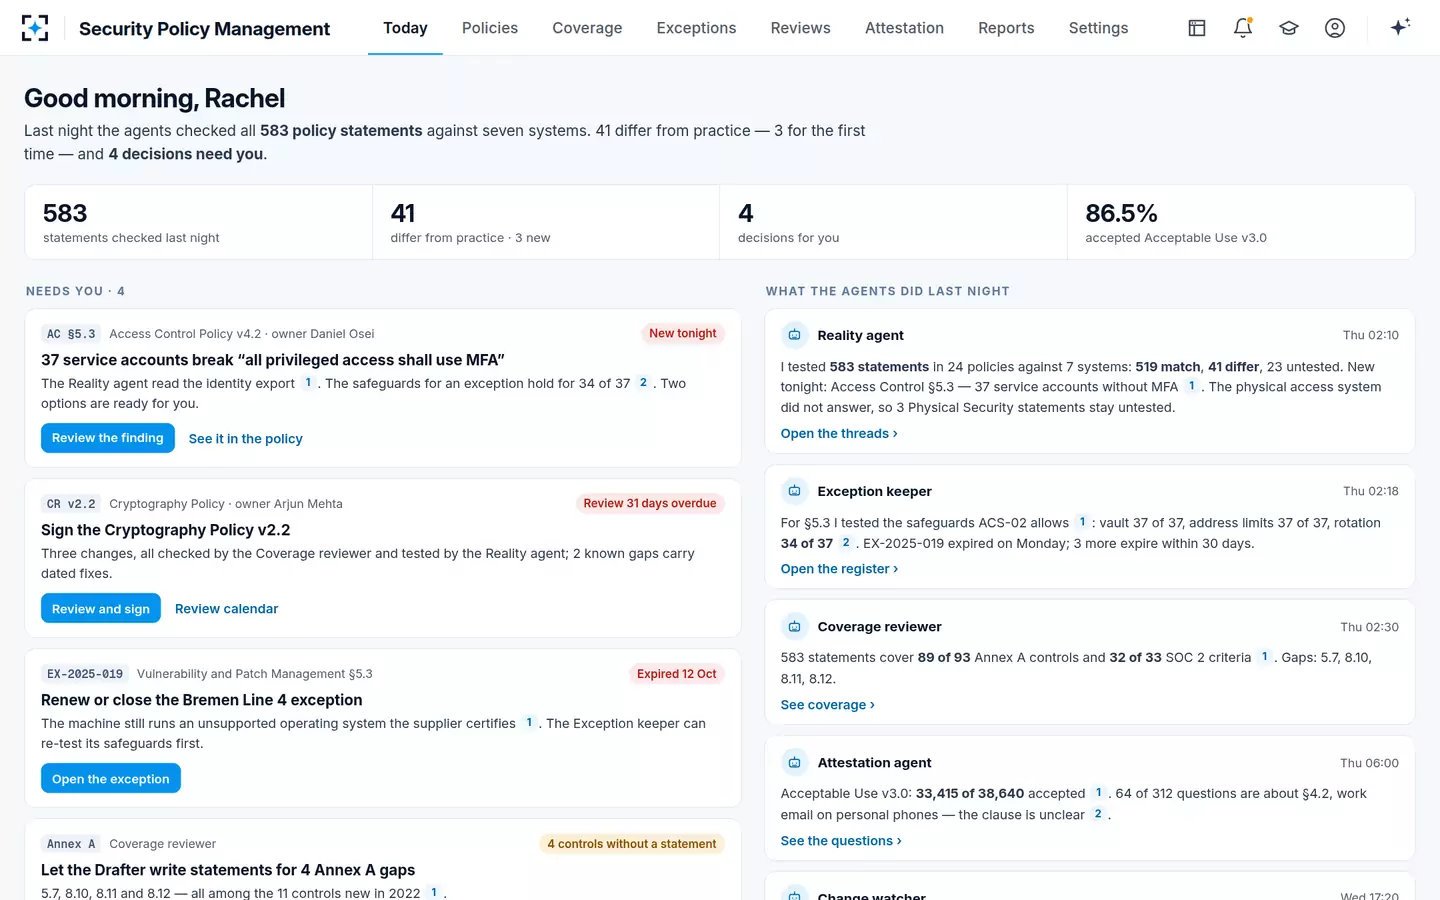
Task: Select the Attestation tab
Action: tap(904, 28)
